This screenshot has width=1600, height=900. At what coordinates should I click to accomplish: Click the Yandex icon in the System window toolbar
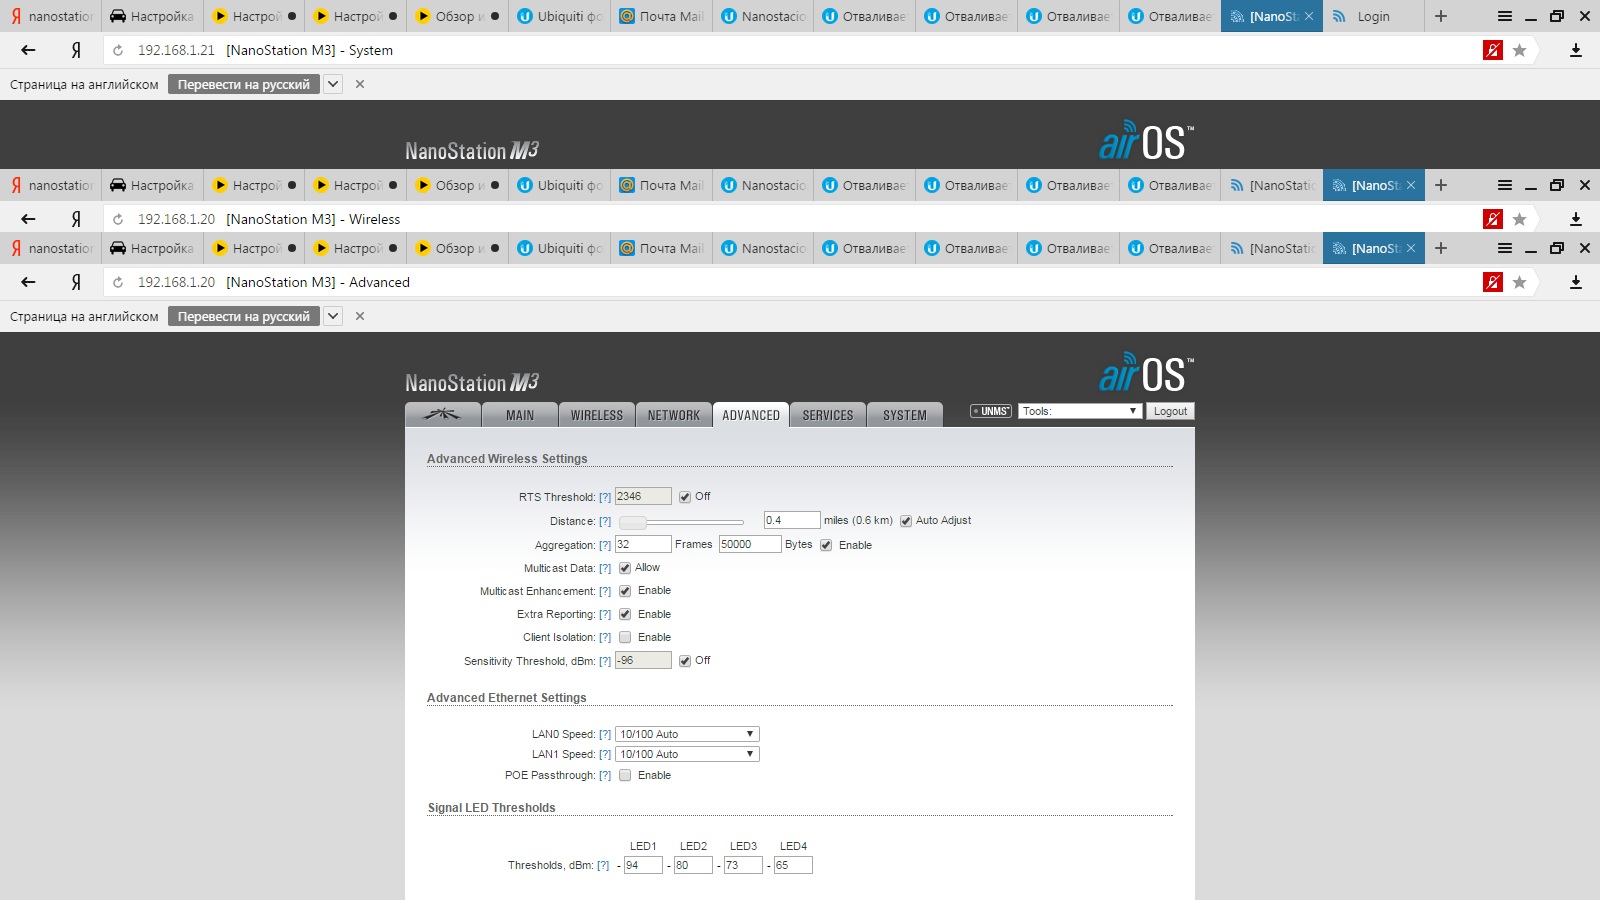coord(76,50)
